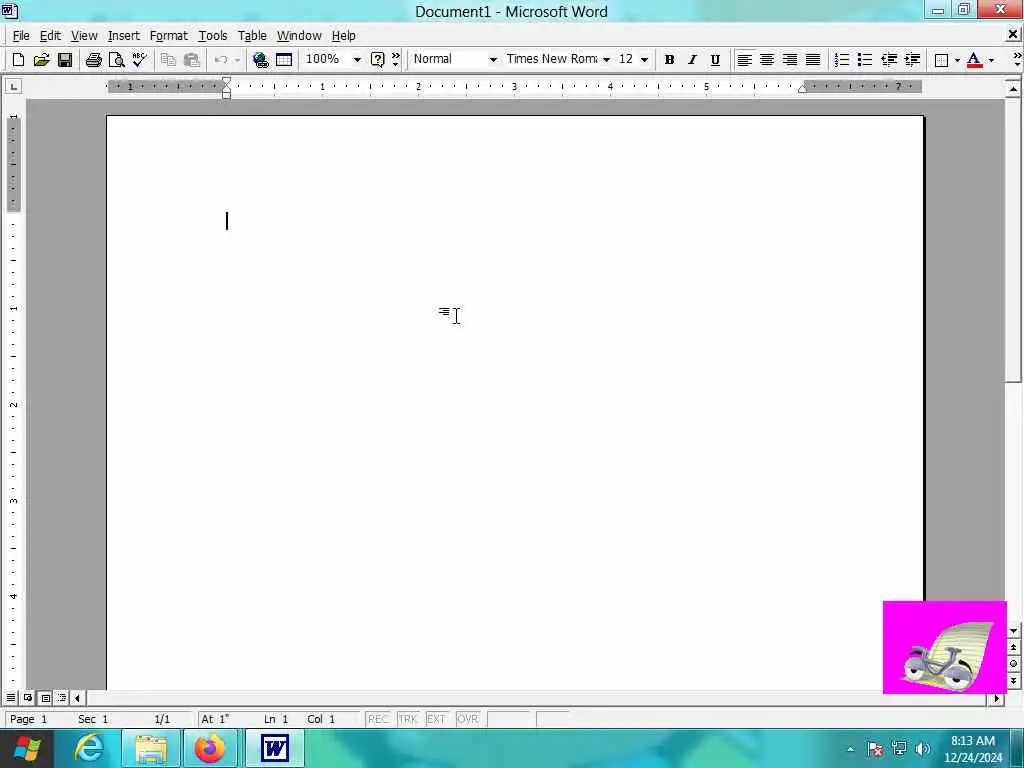
Task: Create a new blank document
Action: click(18, 60)
